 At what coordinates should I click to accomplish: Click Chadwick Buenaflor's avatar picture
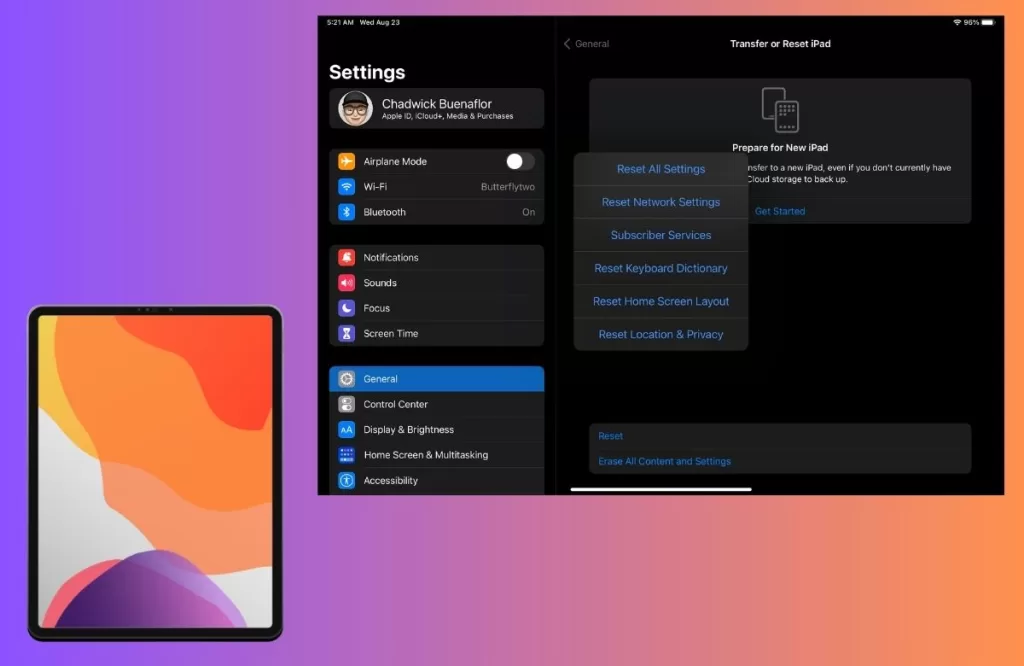(355, 108)
